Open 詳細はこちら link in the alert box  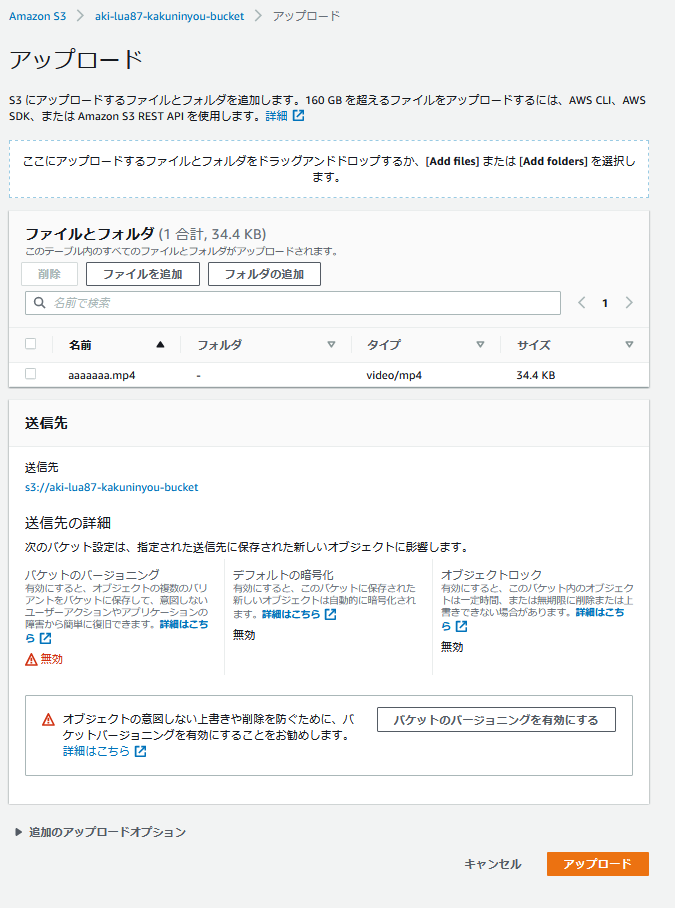click(96, 751)
